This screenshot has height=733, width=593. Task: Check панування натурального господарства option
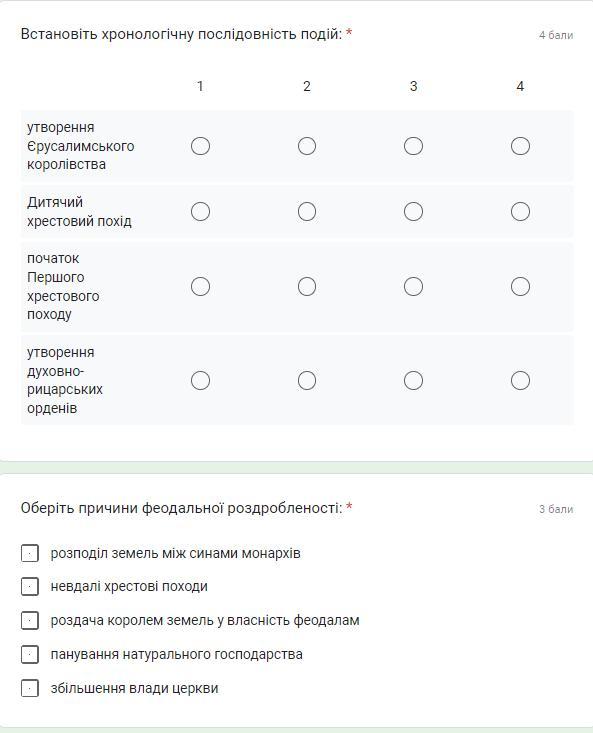click(30, 654)
